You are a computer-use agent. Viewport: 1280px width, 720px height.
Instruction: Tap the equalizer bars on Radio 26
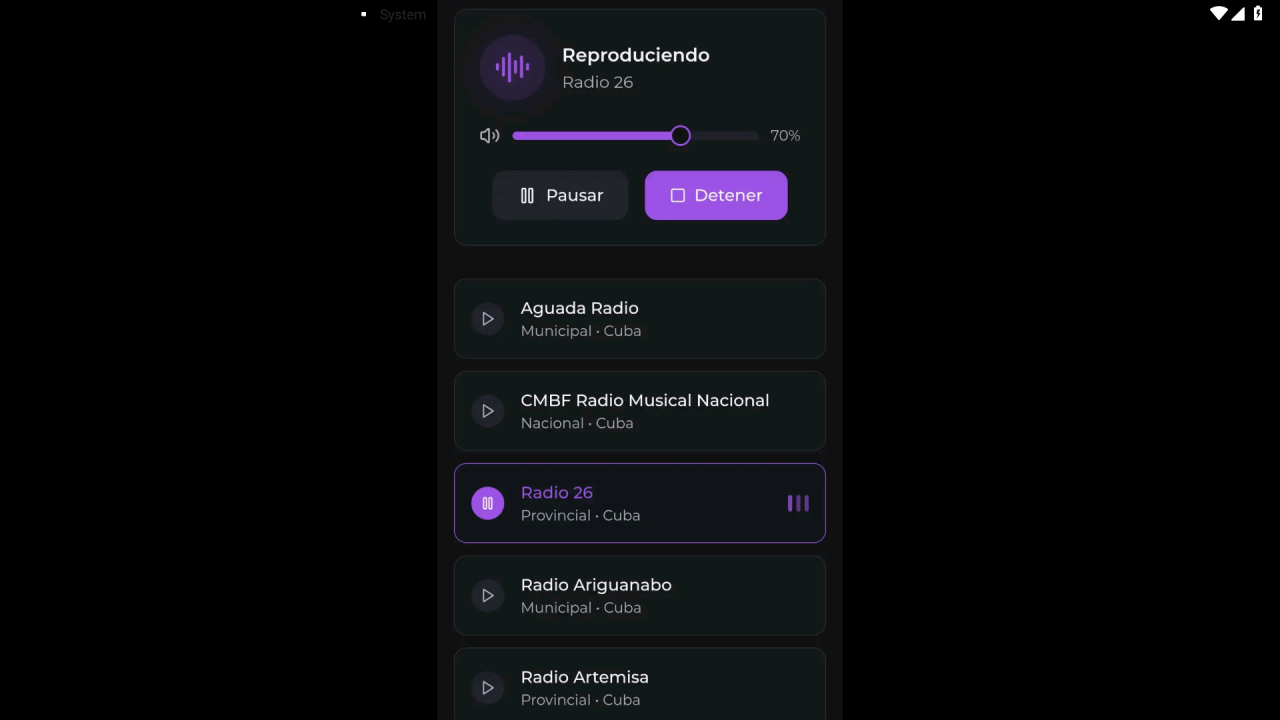point(798,503)
